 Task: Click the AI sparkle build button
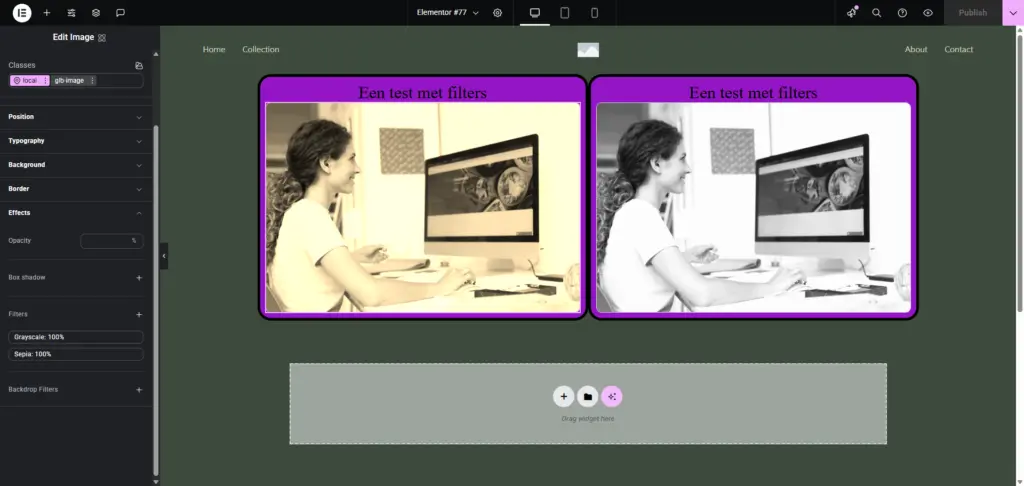click(612, 397)
